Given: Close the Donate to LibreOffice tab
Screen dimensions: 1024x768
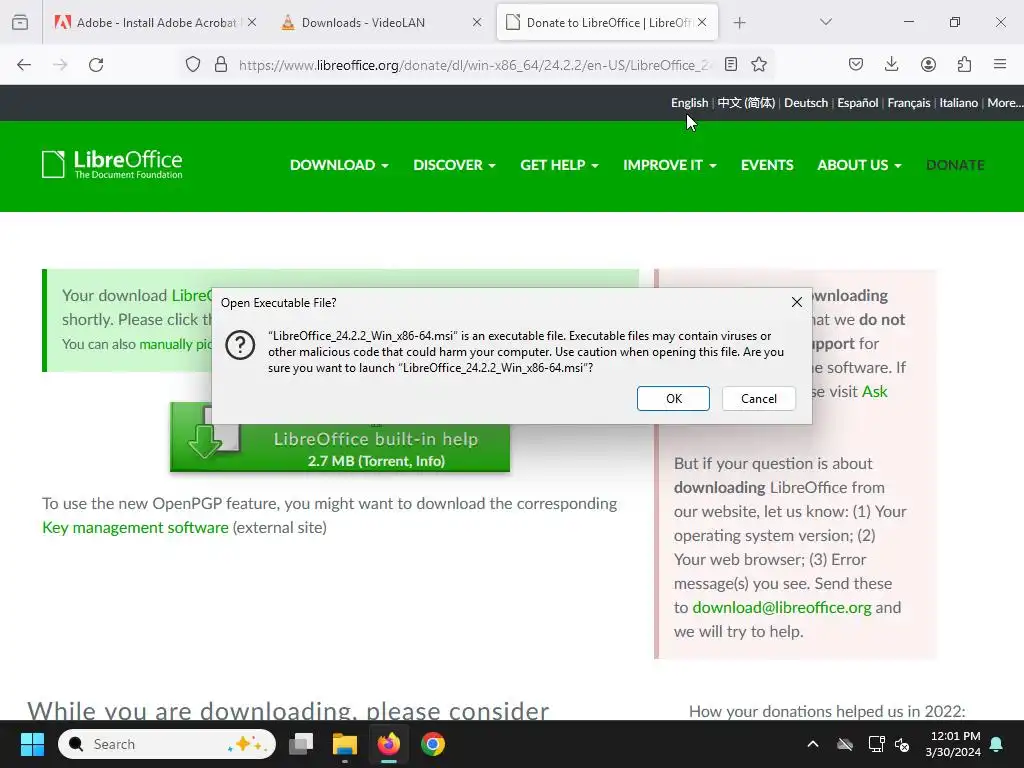Looking at the screenshot, I should [x=702, y=22].
